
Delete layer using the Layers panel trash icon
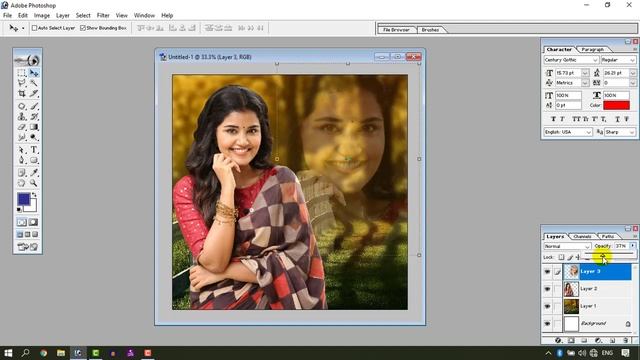(x=626, y=340)
